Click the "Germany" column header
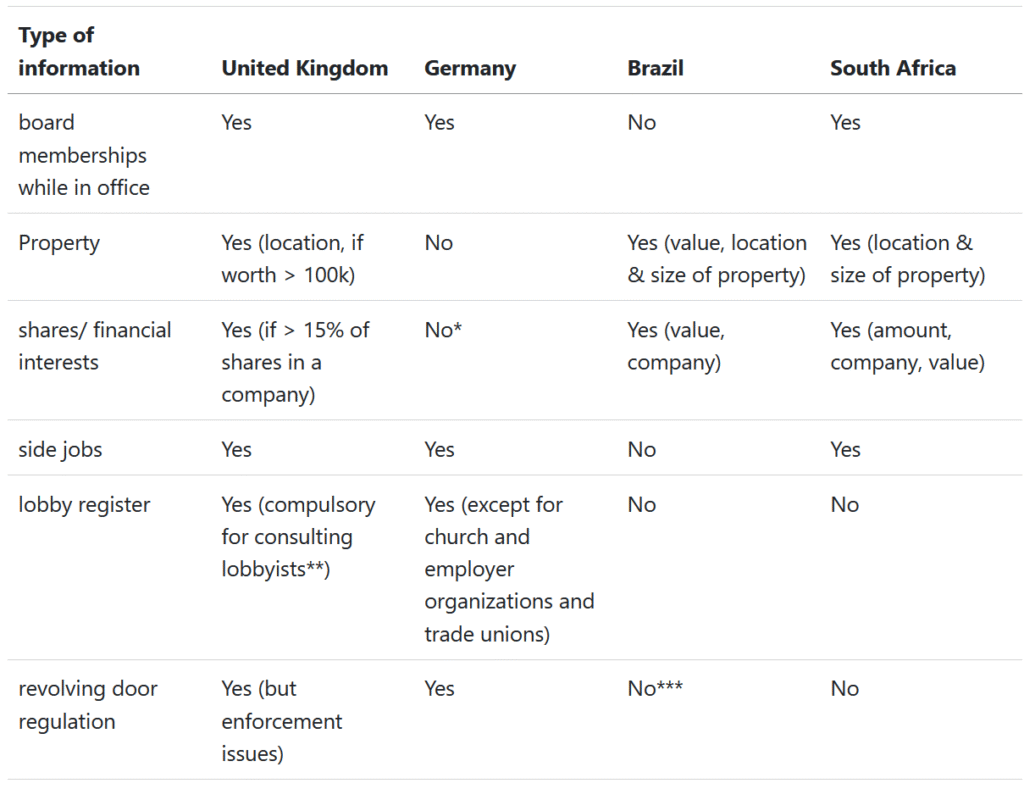The height and width of the screenshot is (789, 1024). pos(470,68)
